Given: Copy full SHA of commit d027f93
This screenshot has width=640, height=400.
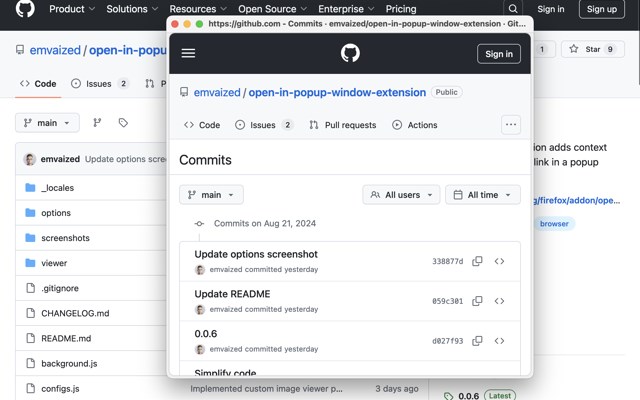Looking at the screenshot, I should 477,341.
